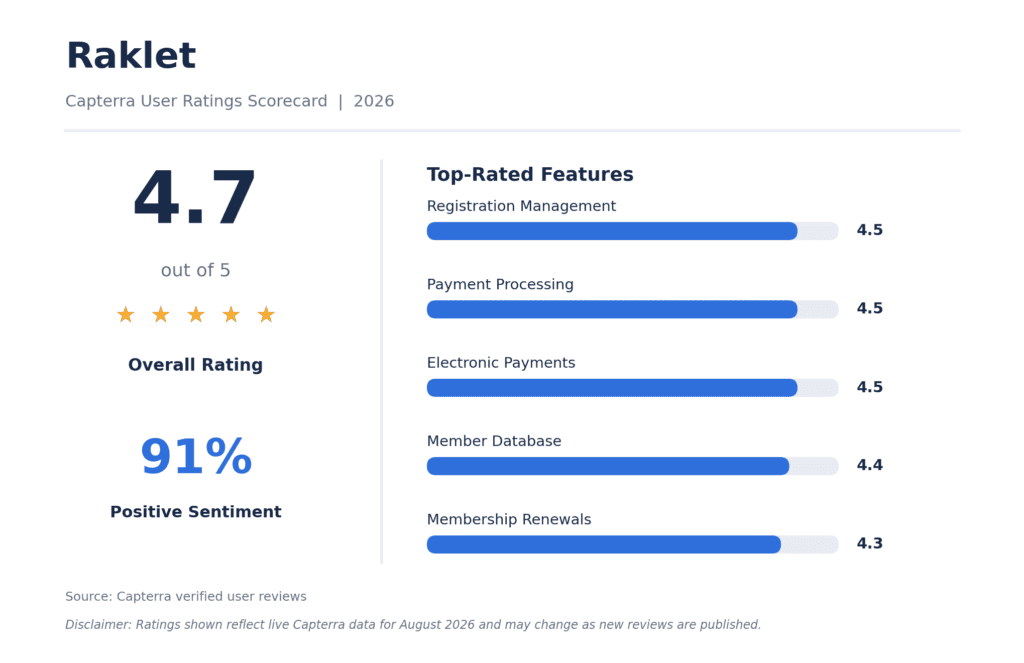
Task: Click the Membership Renewals rating bar
Action: [632, 544]
